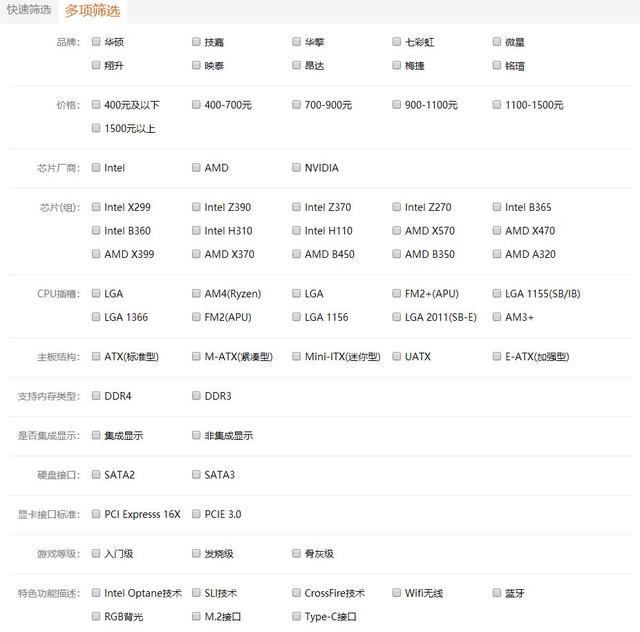Check the 非集成显示 checkbox
The width and height of the screenshot is (640, 632).
(196, 435)
